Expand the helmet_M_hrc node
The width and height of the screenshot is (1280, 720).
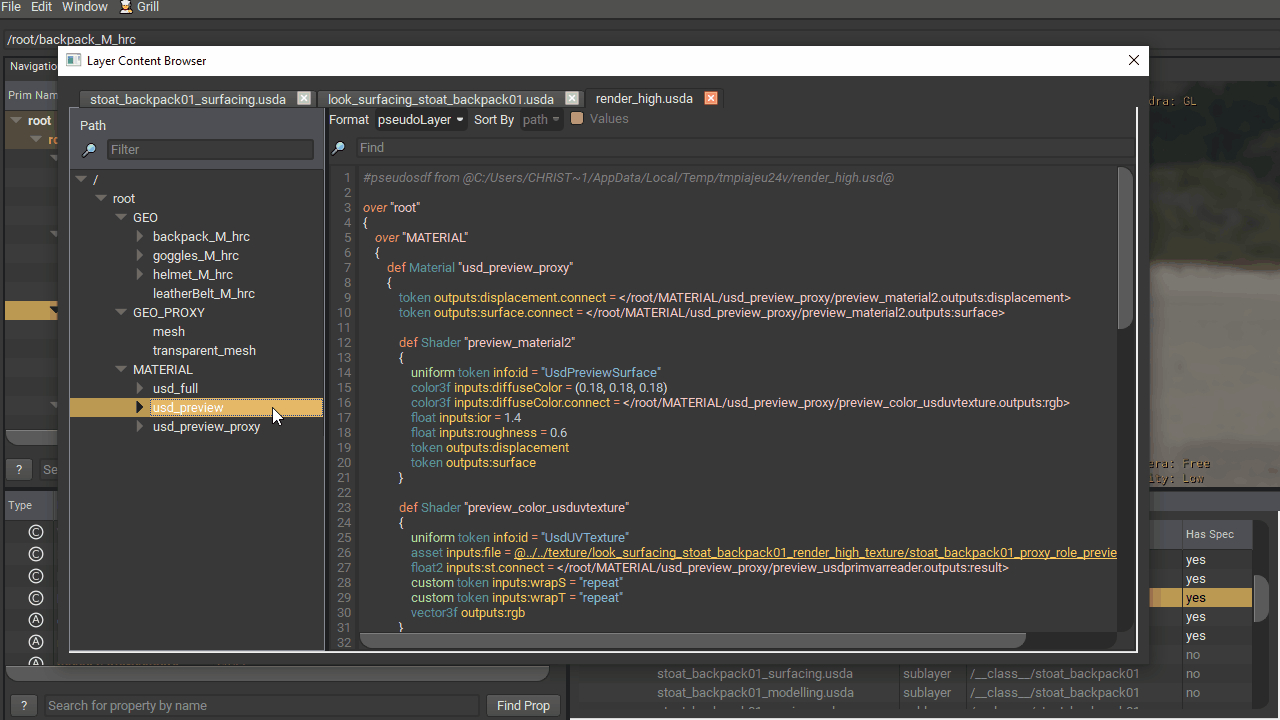[x=140, y=275]
